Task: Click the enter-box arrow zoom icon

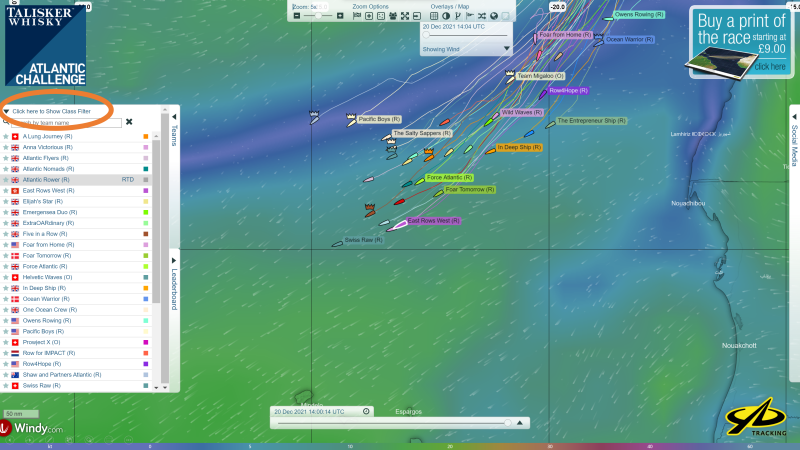Action: point(417,16)
